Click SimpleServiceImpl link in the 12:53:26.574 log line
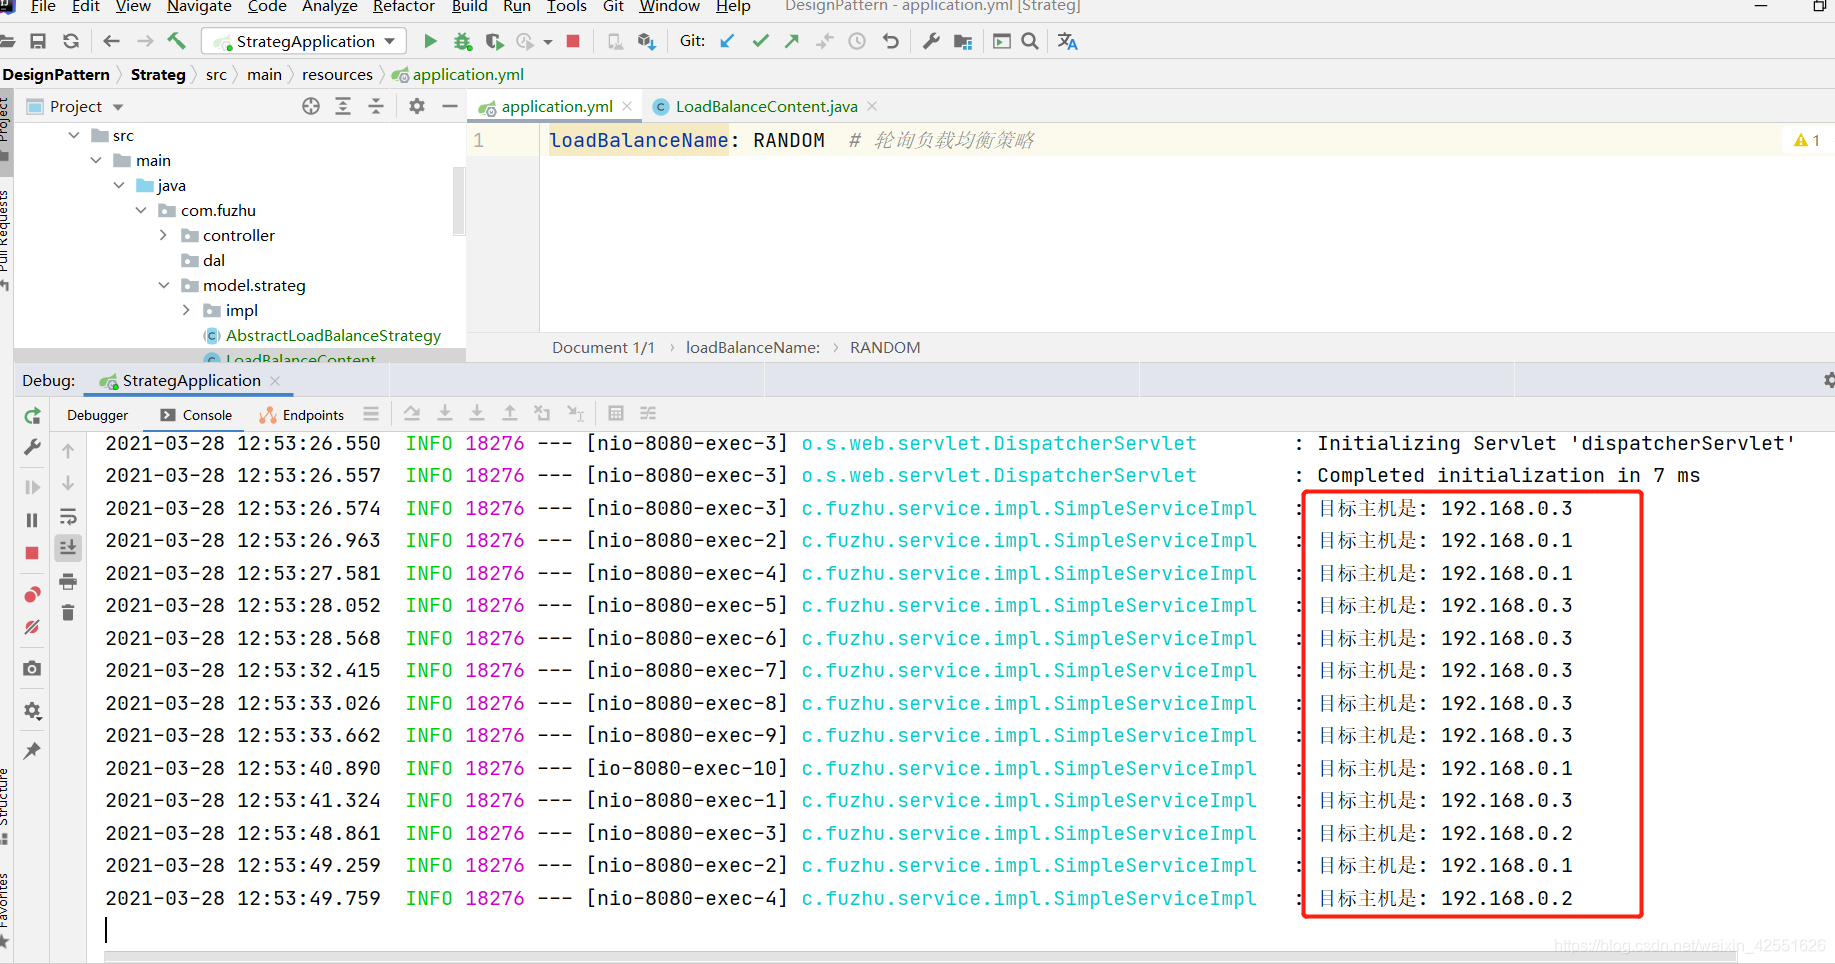 [1029, 508]
